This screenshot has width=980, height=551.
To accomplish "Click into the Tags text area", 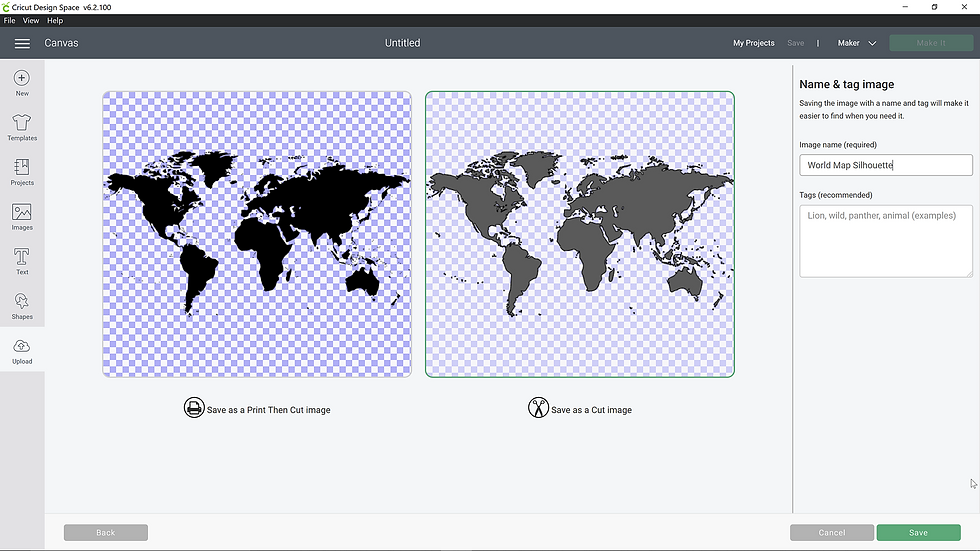I will (x=886, y=241).
